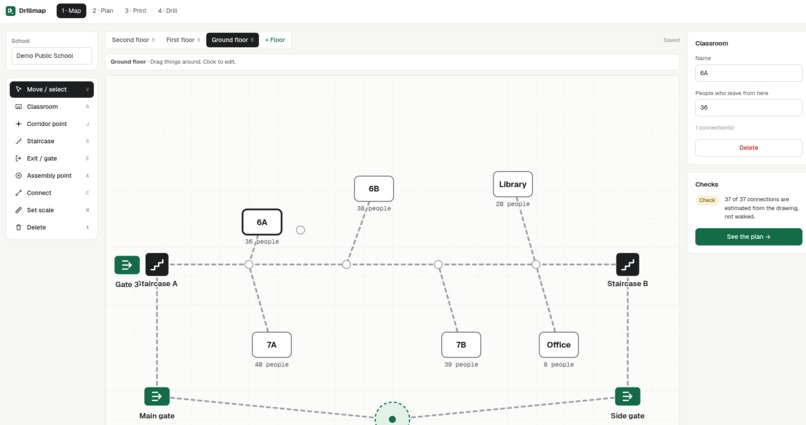Select the Library room box
The width and height of the screenshot is (806, 425).
(512, 184)
